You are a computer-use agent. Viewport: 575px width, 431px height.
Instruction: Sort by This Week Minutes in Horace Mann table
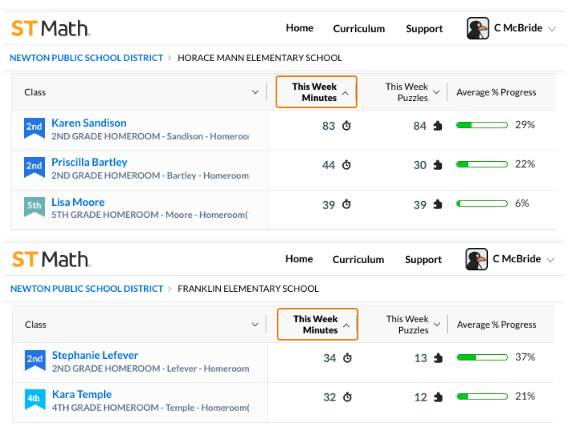(x=316, y=92)
